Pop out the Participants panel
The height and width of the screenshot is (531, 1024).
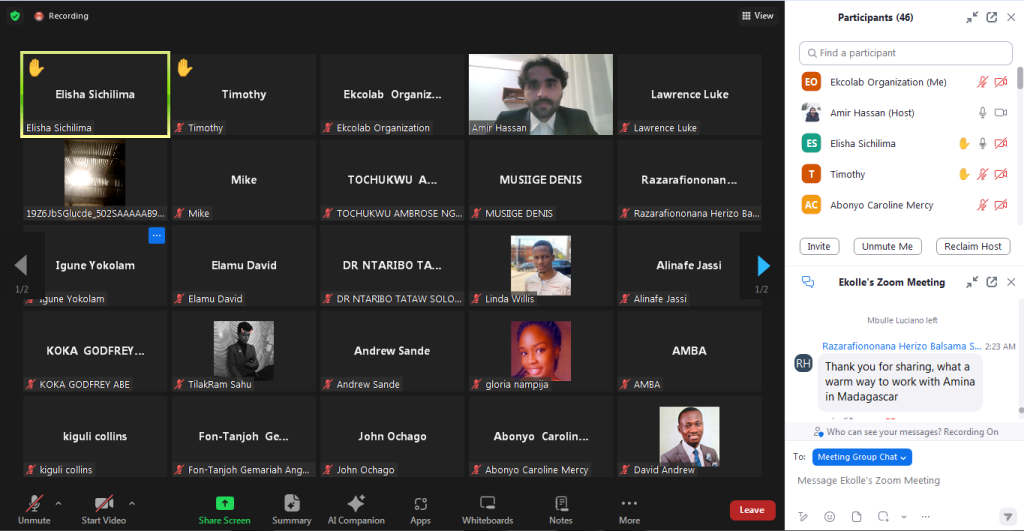991,17
